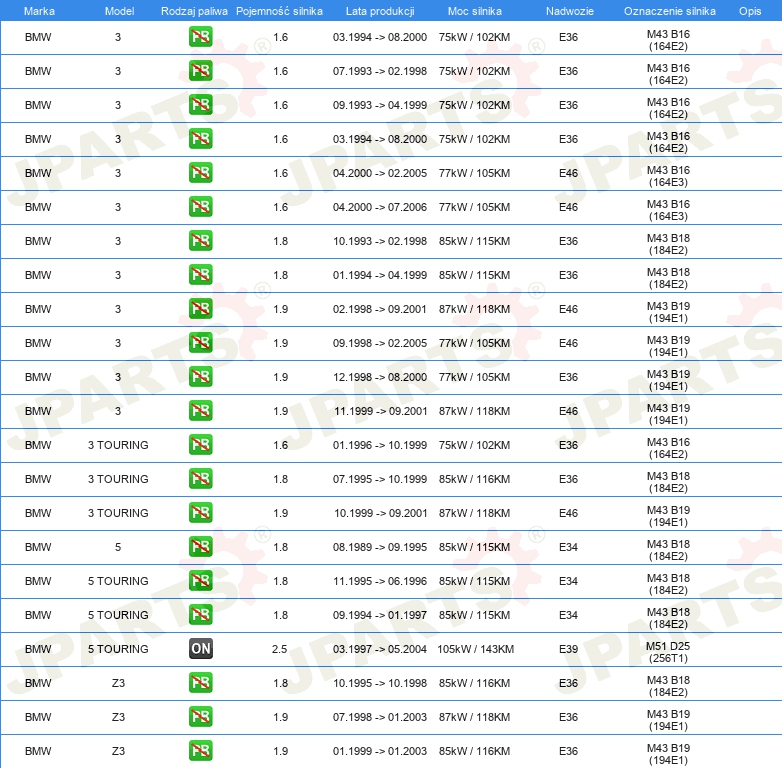Screen dimensions: 782x768
Task: Click the petrol icon for 5 TOURING 09.1994 -> 01.1997
Action: (200, 614)
